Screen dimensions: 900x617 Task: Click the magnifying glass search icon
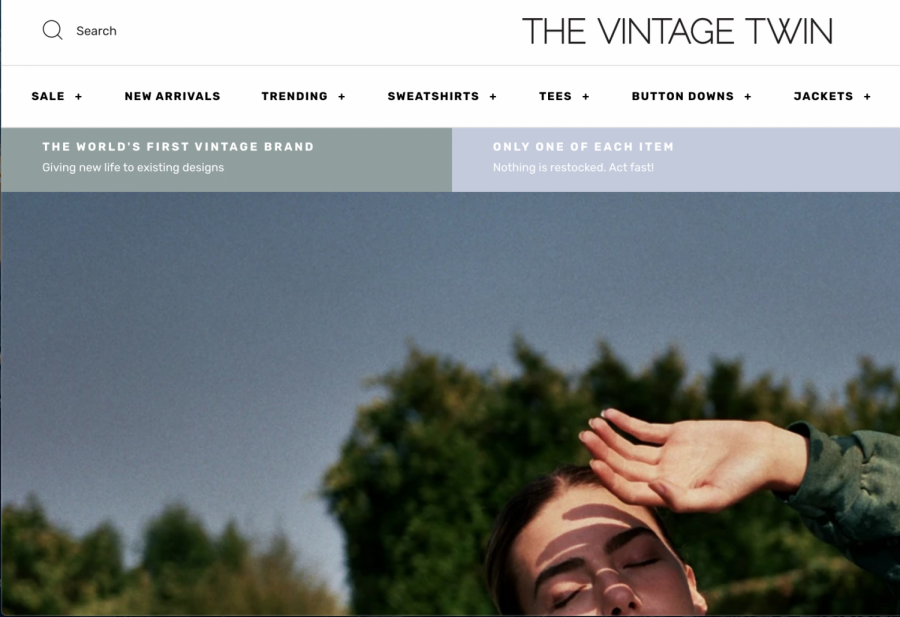click(52, 30)
